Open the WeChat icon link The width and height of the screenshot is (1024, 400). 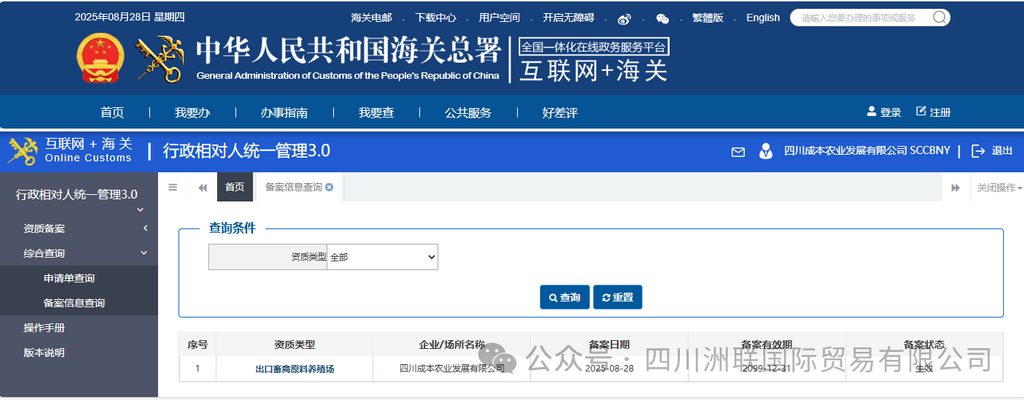(662, 18)
